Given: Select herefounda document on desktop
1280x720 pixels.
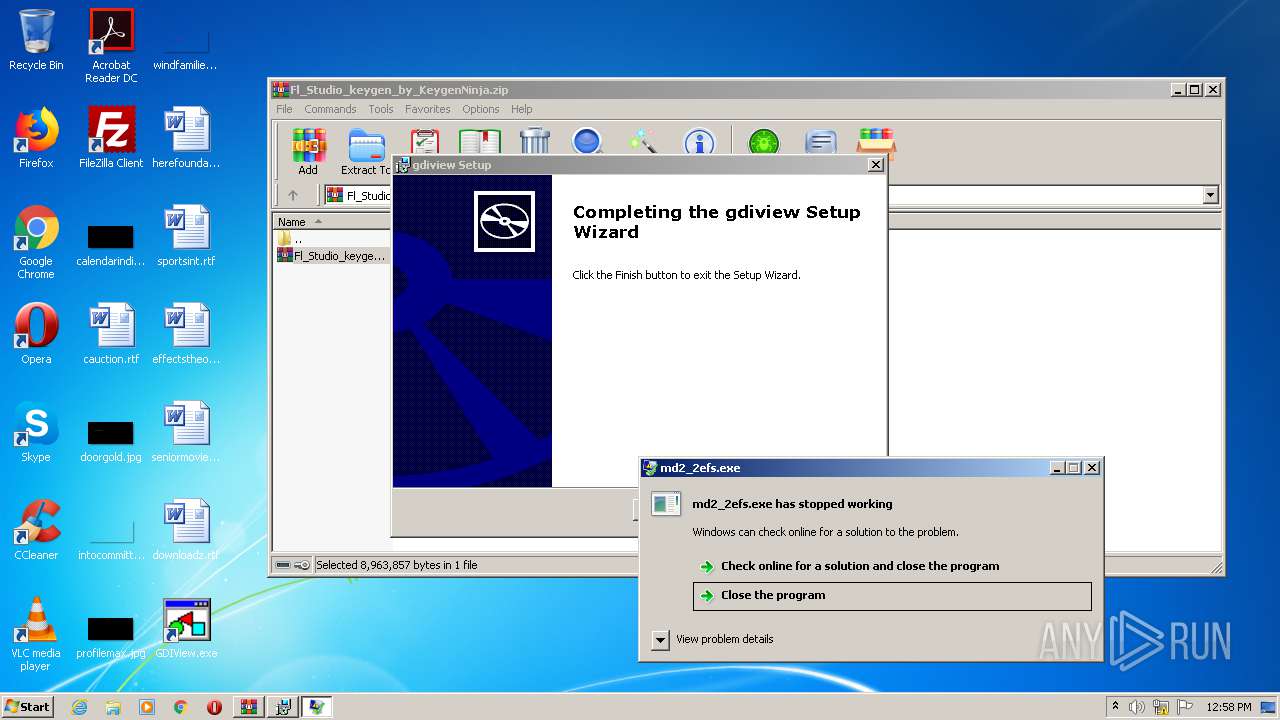Looking at the screenshot, I should (x=186, y=138).
